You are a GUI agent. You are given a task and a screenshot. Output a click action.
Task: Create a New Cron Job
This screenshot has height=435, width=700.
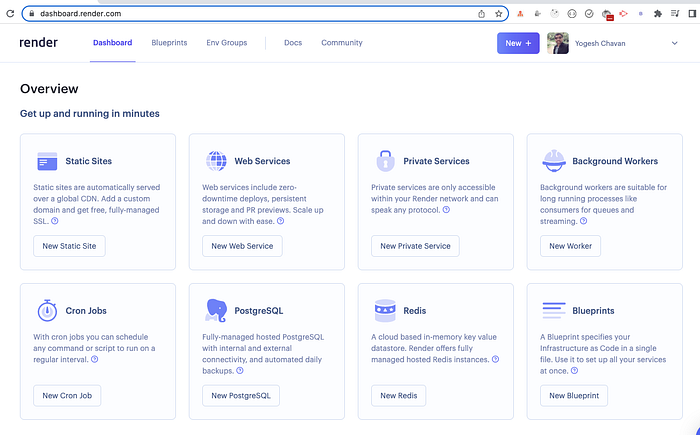click(x=67, y=396)
